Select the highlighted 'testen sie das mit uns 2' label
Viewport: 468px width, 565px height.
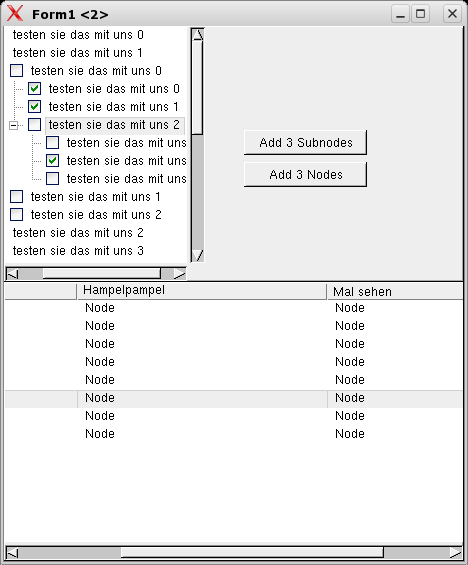click(x=115, y=125)
